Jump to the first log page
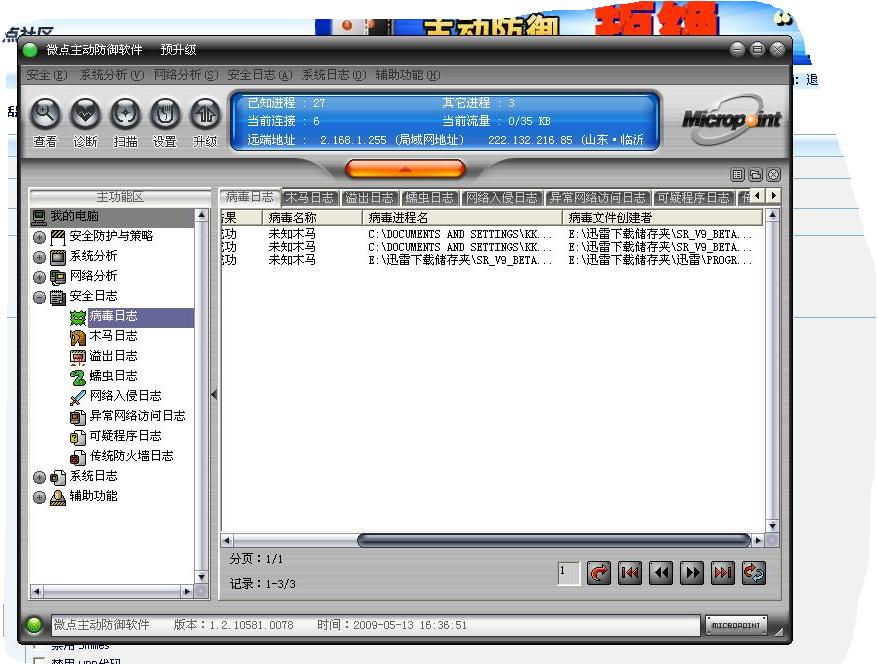The width and height of the screenshot is (878, 666). coord(629,572)
